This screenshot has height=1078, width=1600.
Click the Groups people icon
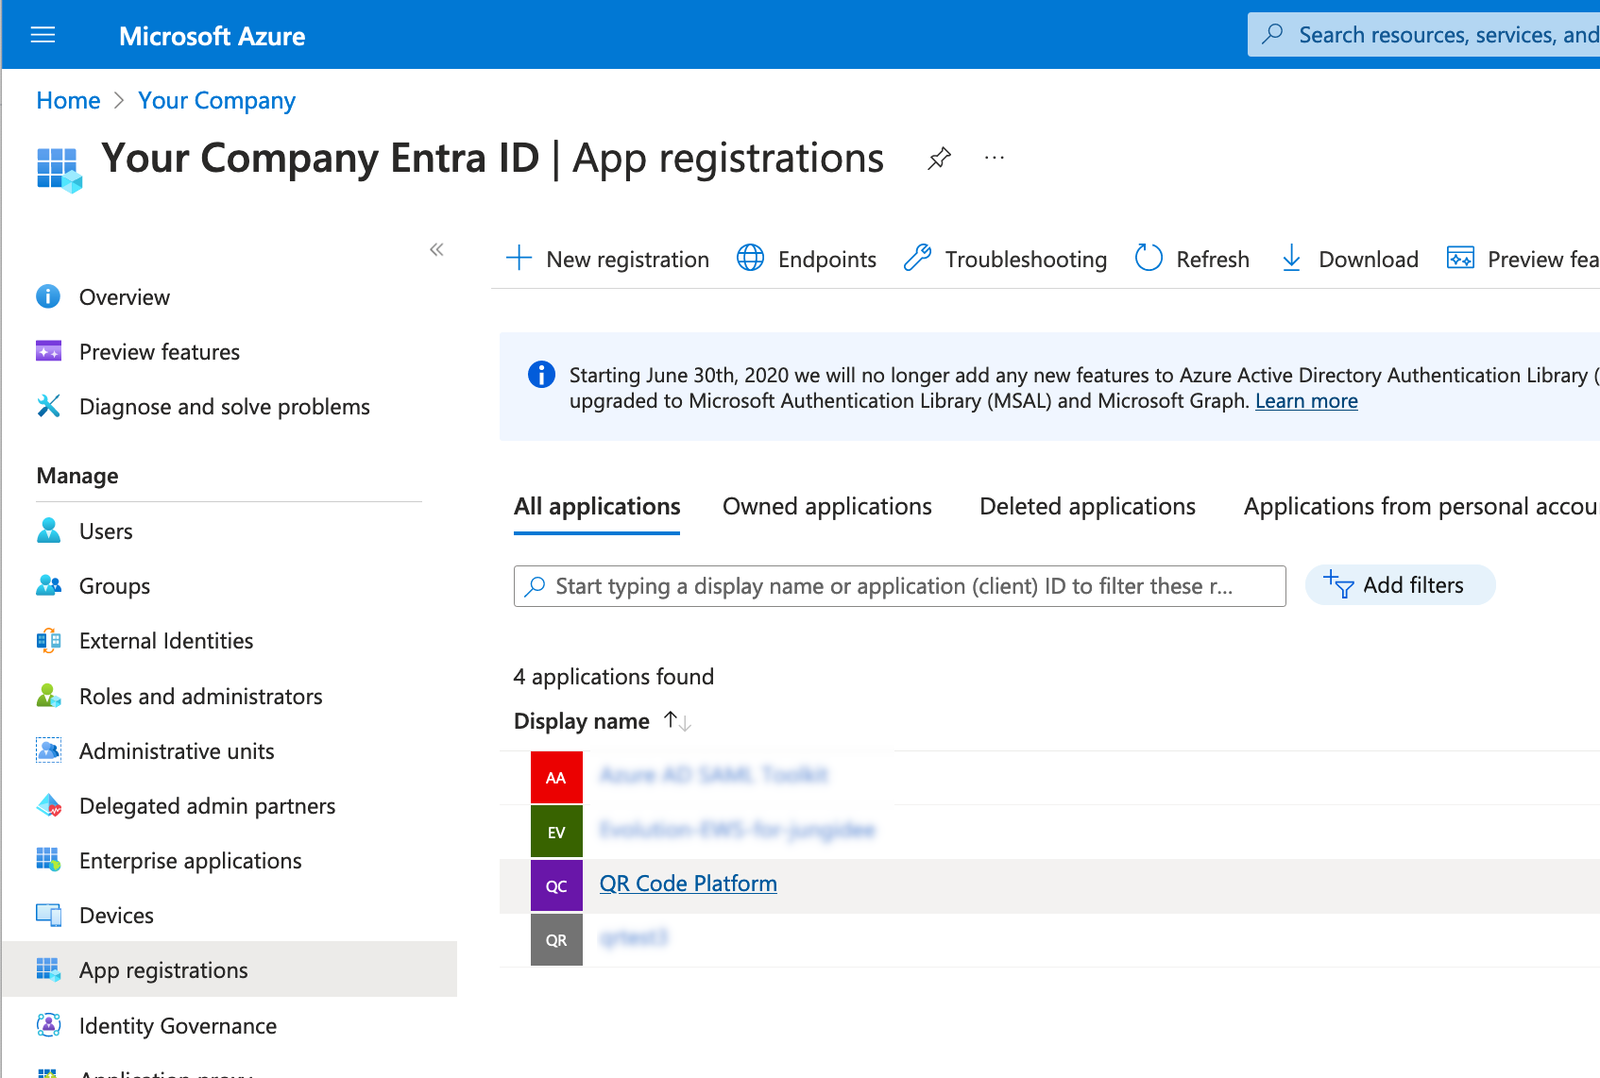pos(48,585)
